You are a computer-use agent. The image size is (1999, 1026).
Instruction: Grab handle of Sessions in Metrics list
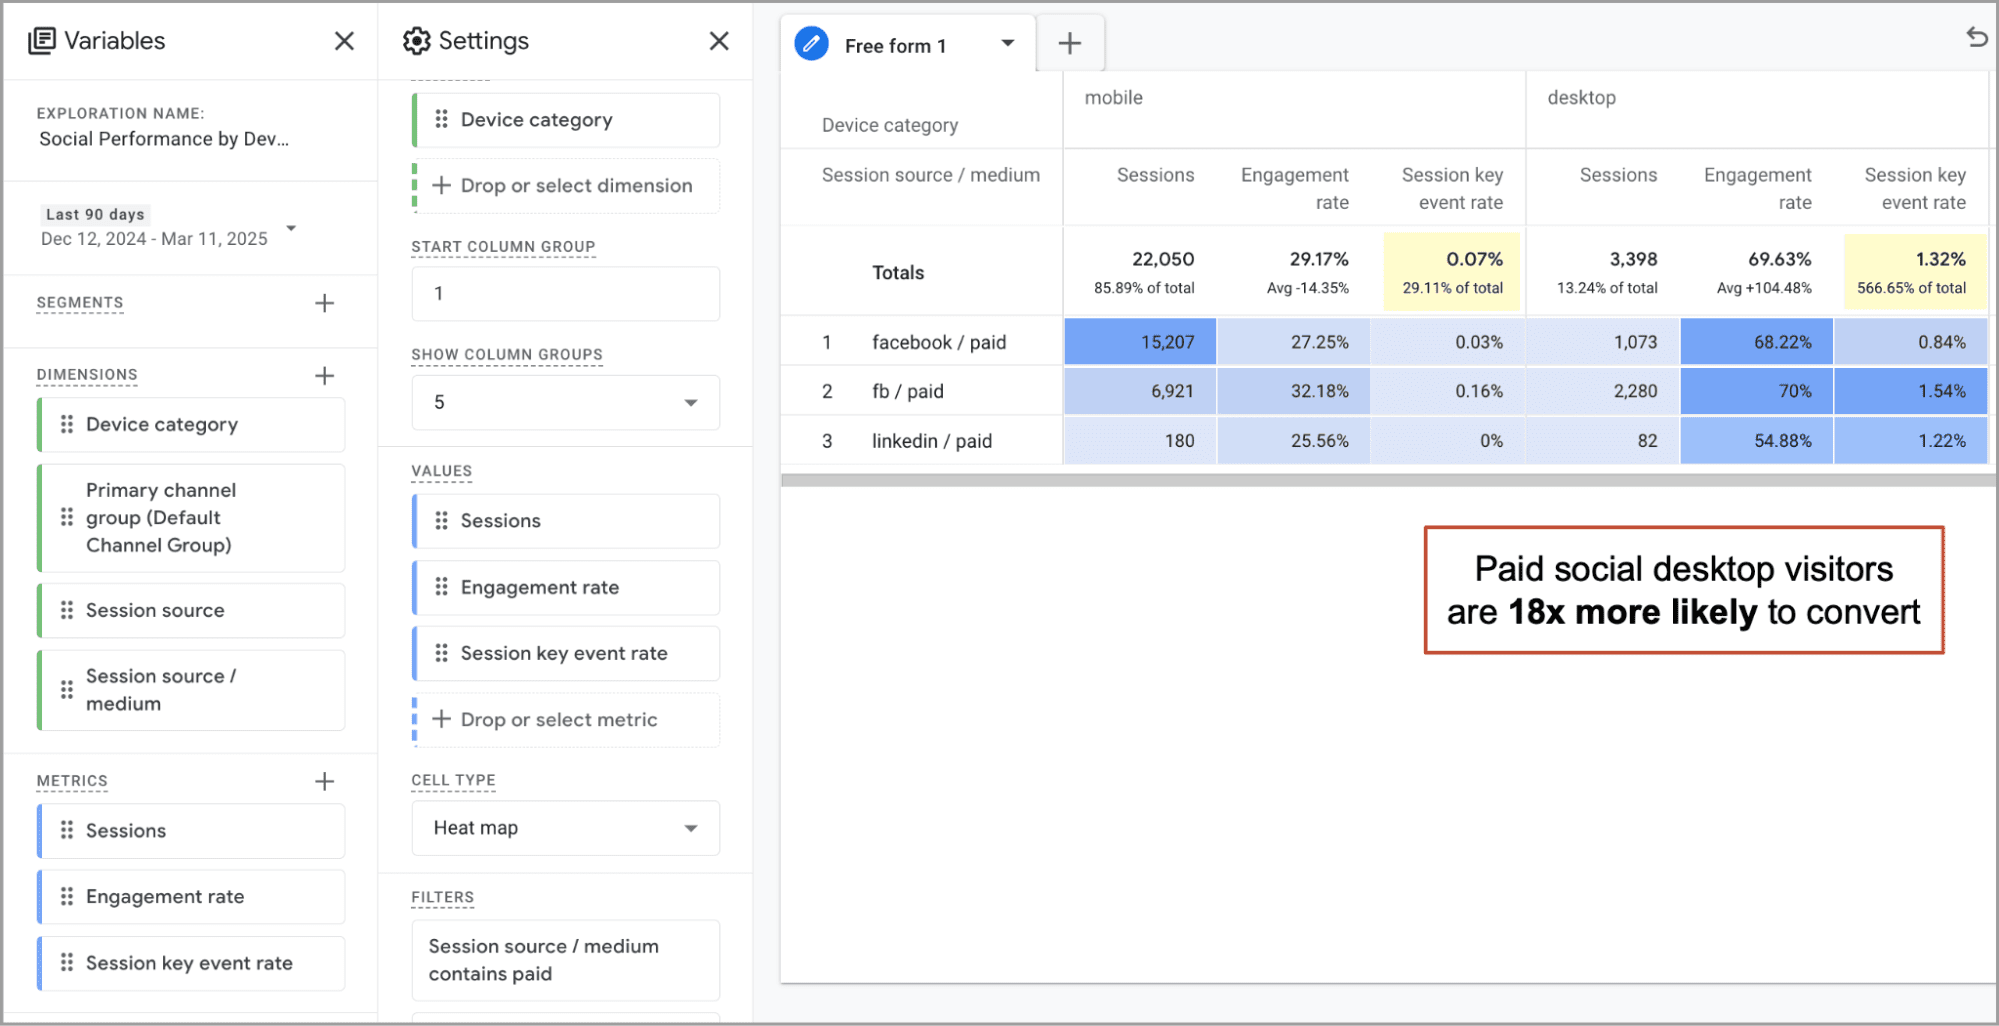[67, 831]
